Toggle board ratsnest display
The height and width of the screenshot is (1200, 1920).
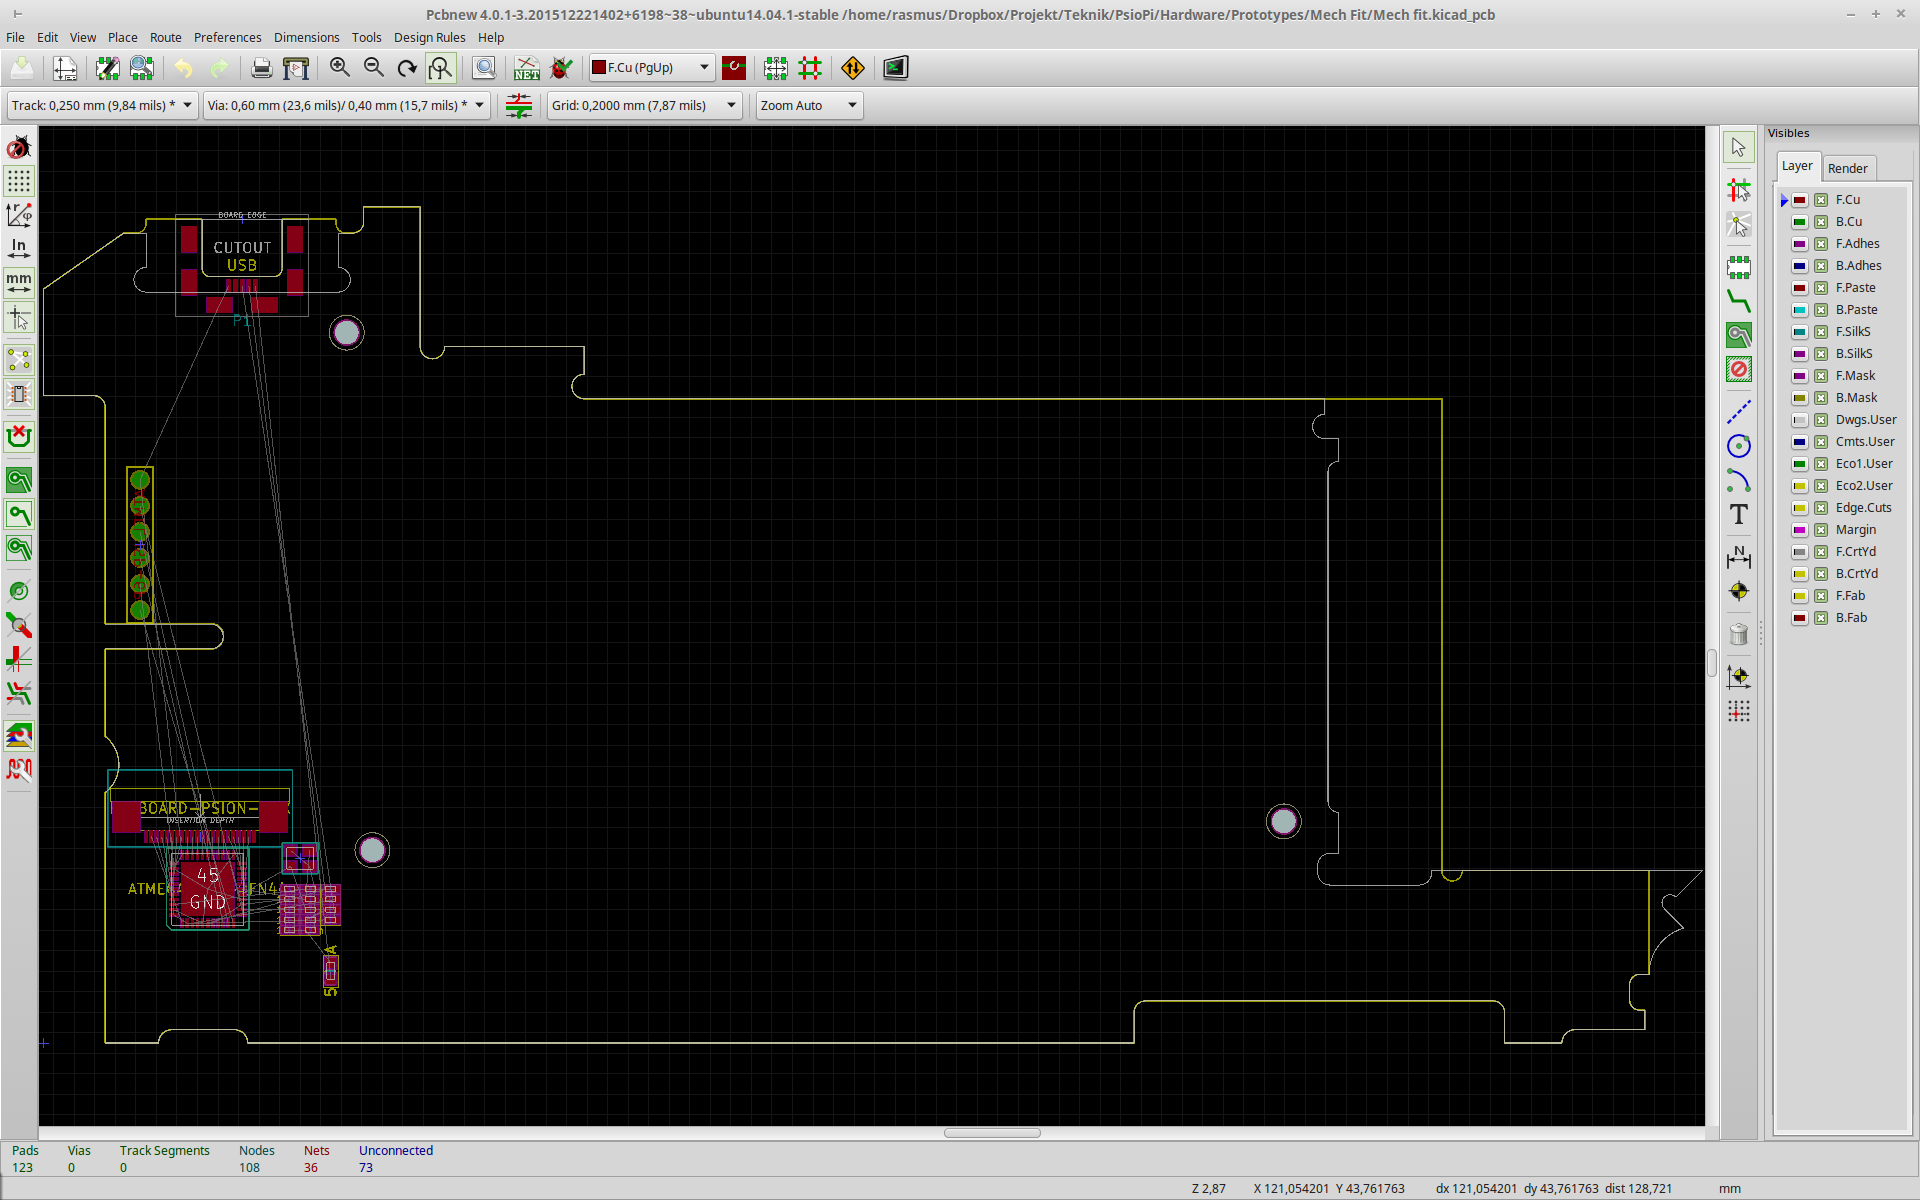(19, 360)
